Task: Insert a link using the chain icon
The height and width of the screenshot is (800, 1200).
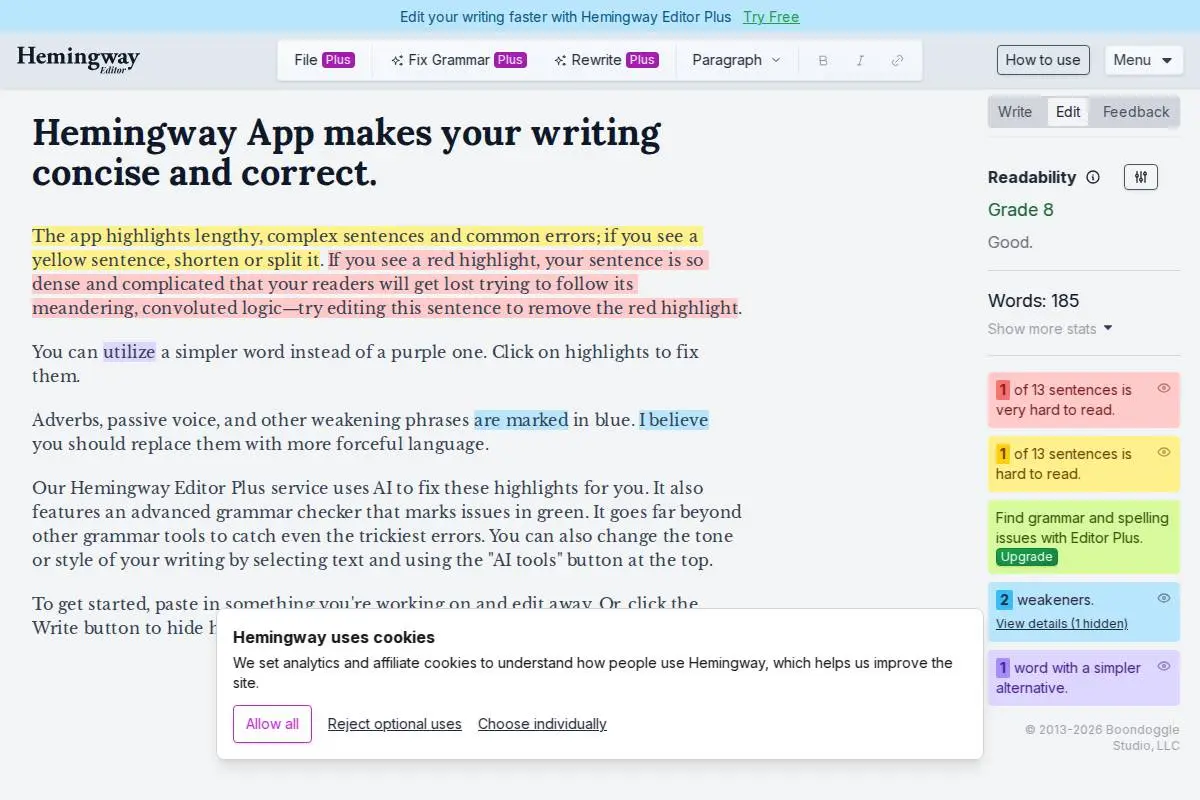Action: 897,60
